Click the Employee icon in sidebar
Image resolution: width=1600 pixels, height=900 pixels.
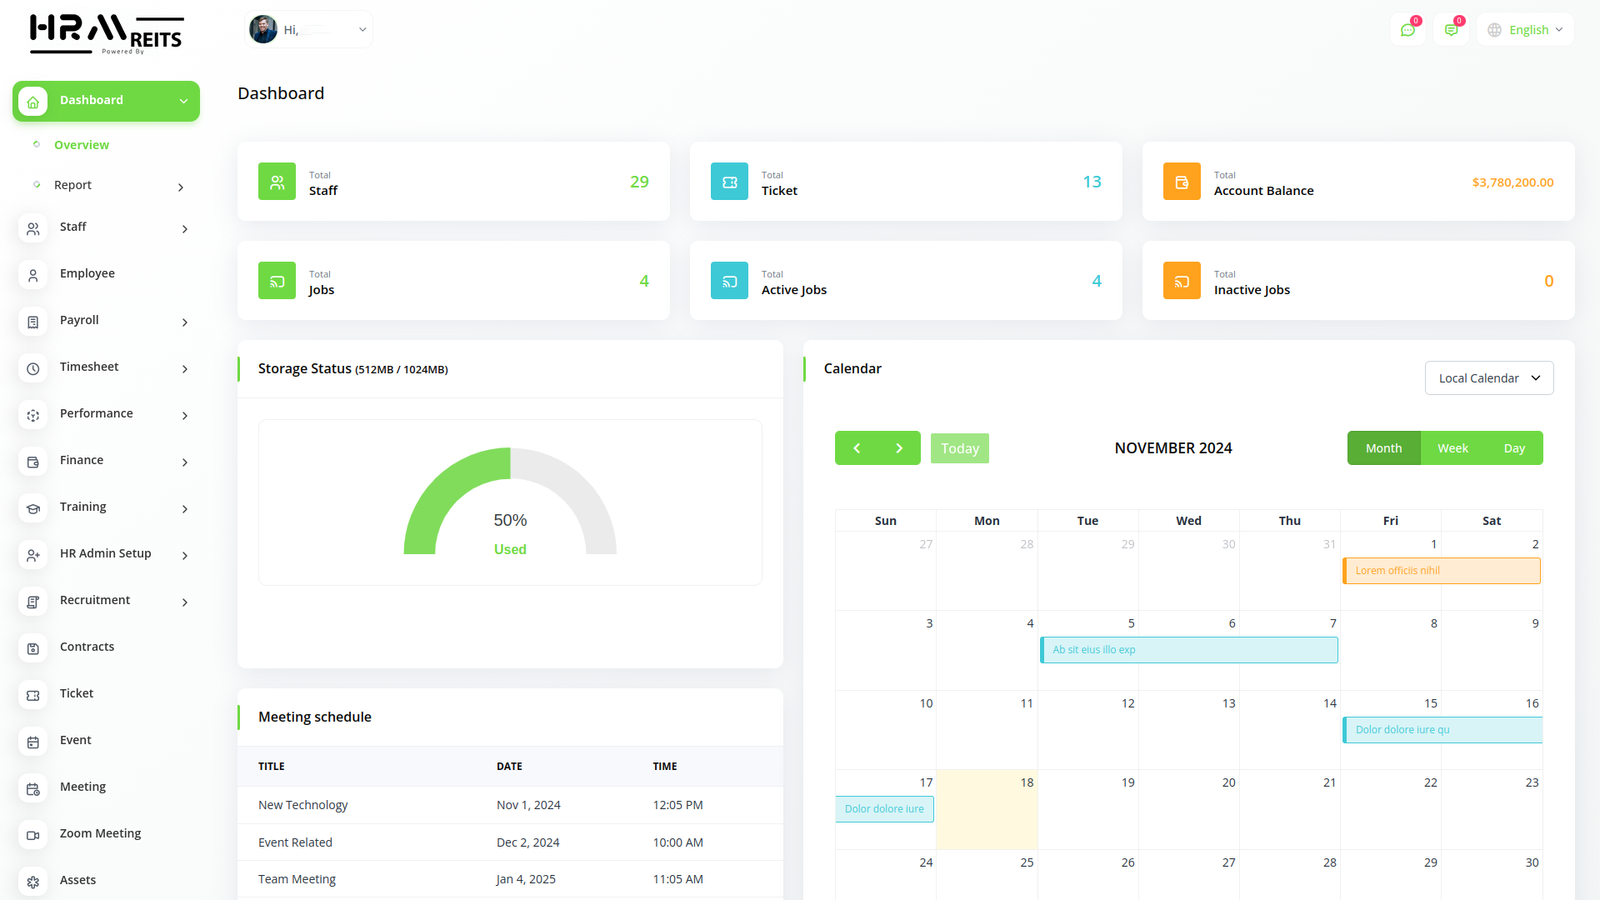tap(33, 275)
